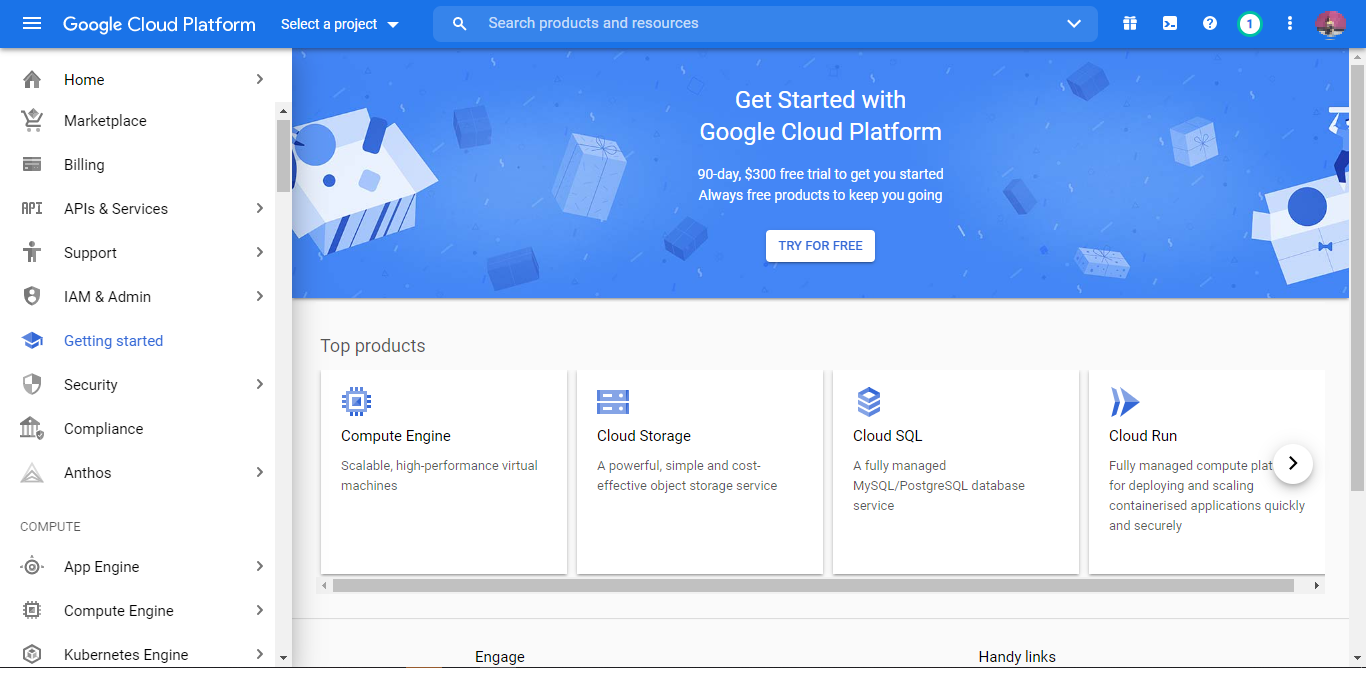Expand the search bar dropdown arrow
The image size is (1366, 698).
click(1074, 24)
